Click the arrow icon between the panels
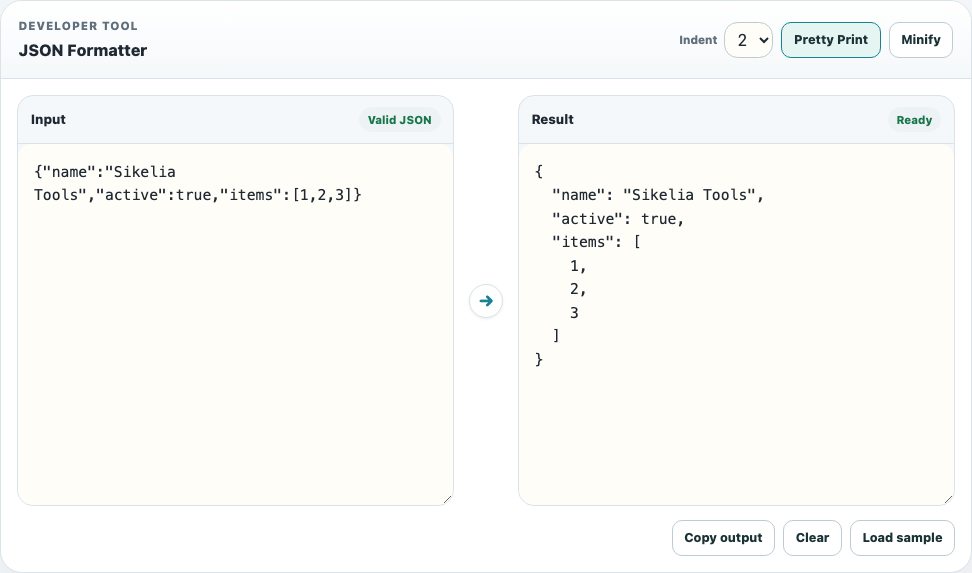The height and width of the screenshot is (573, 972). pos(485,301)
